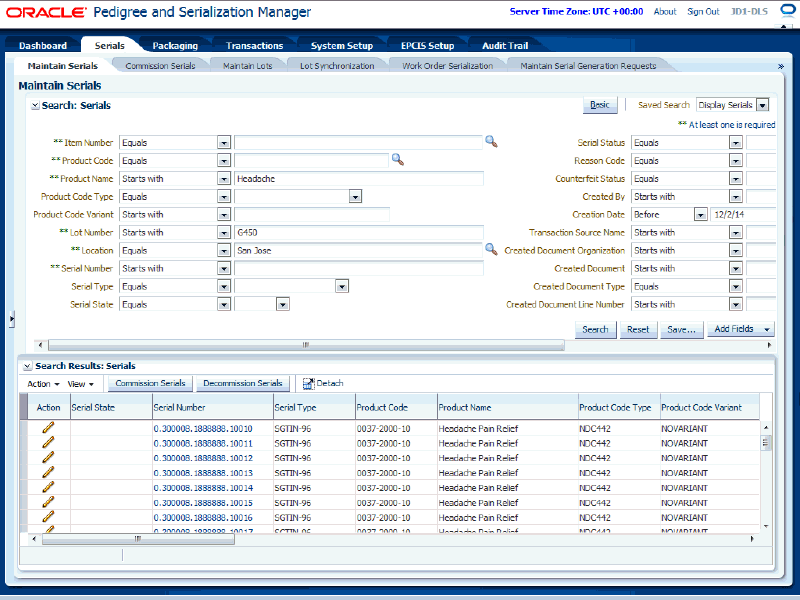The height and width of the screenshot is (600, 800).
Task: Open serial number 0.300008.1888888.10010 link
Action: [203, 429]
